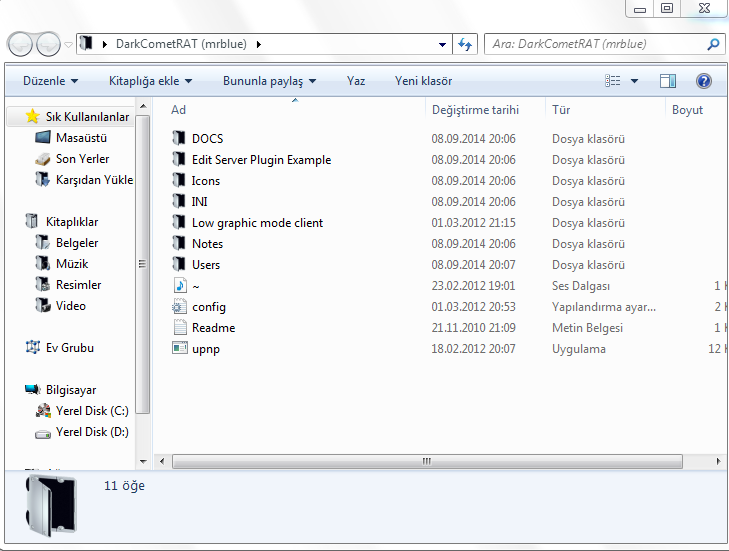Click the refresh button beside address bar
The width and height of the screenshot is (729, 551).
tap(465, 44)
